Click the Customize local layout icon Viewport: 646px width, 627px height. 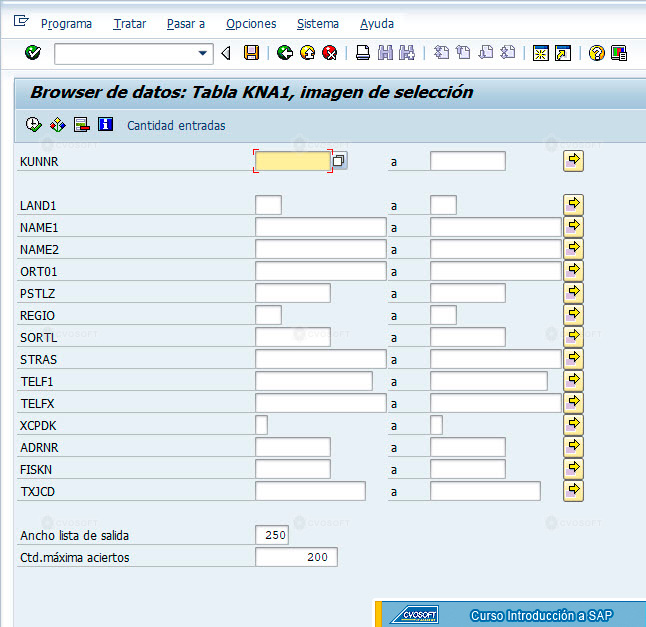pos(619,53)
